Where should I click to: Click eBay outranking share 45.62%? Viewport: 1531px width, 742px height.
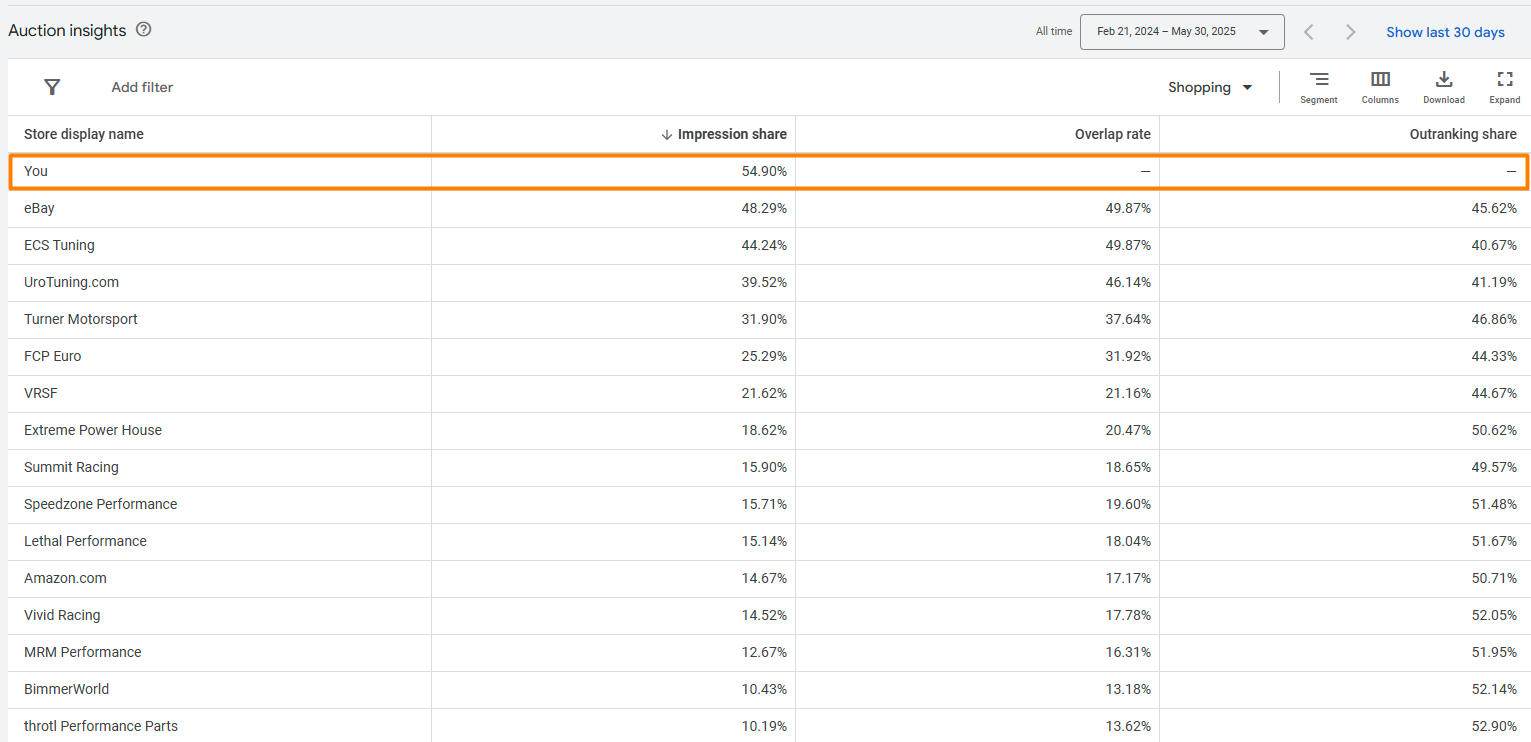pos(1494,208)
